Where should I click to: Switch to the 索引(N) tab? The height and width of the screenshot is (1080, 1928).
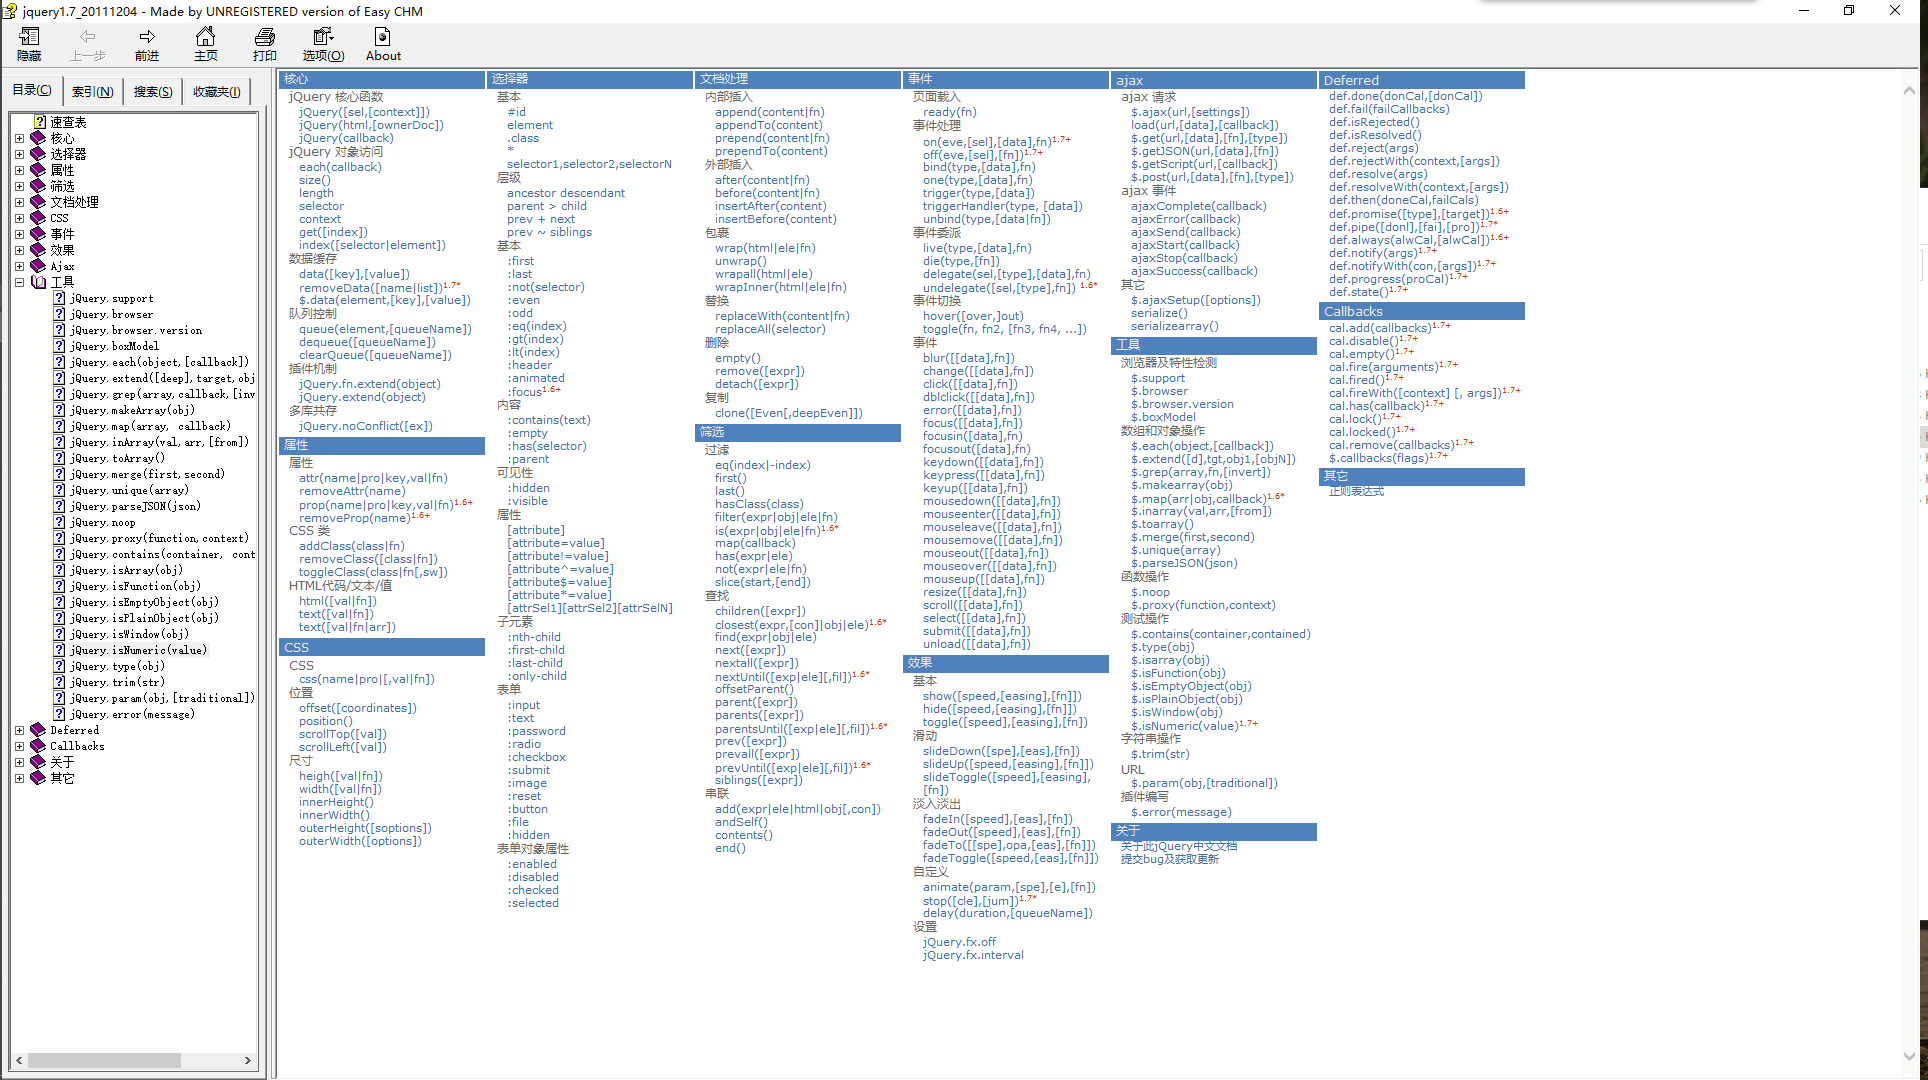(92, 91)
